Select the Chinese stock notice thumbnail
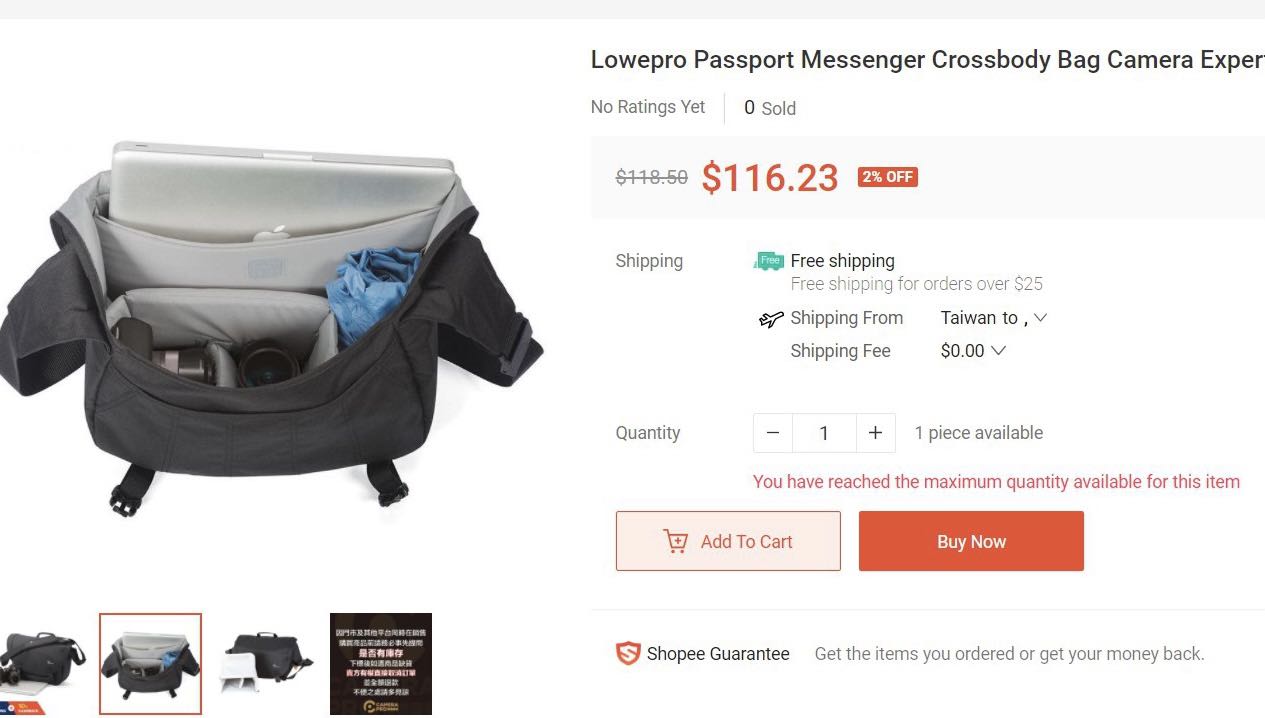Screen dimensions: 1265x718 click(x=381, y=663)
